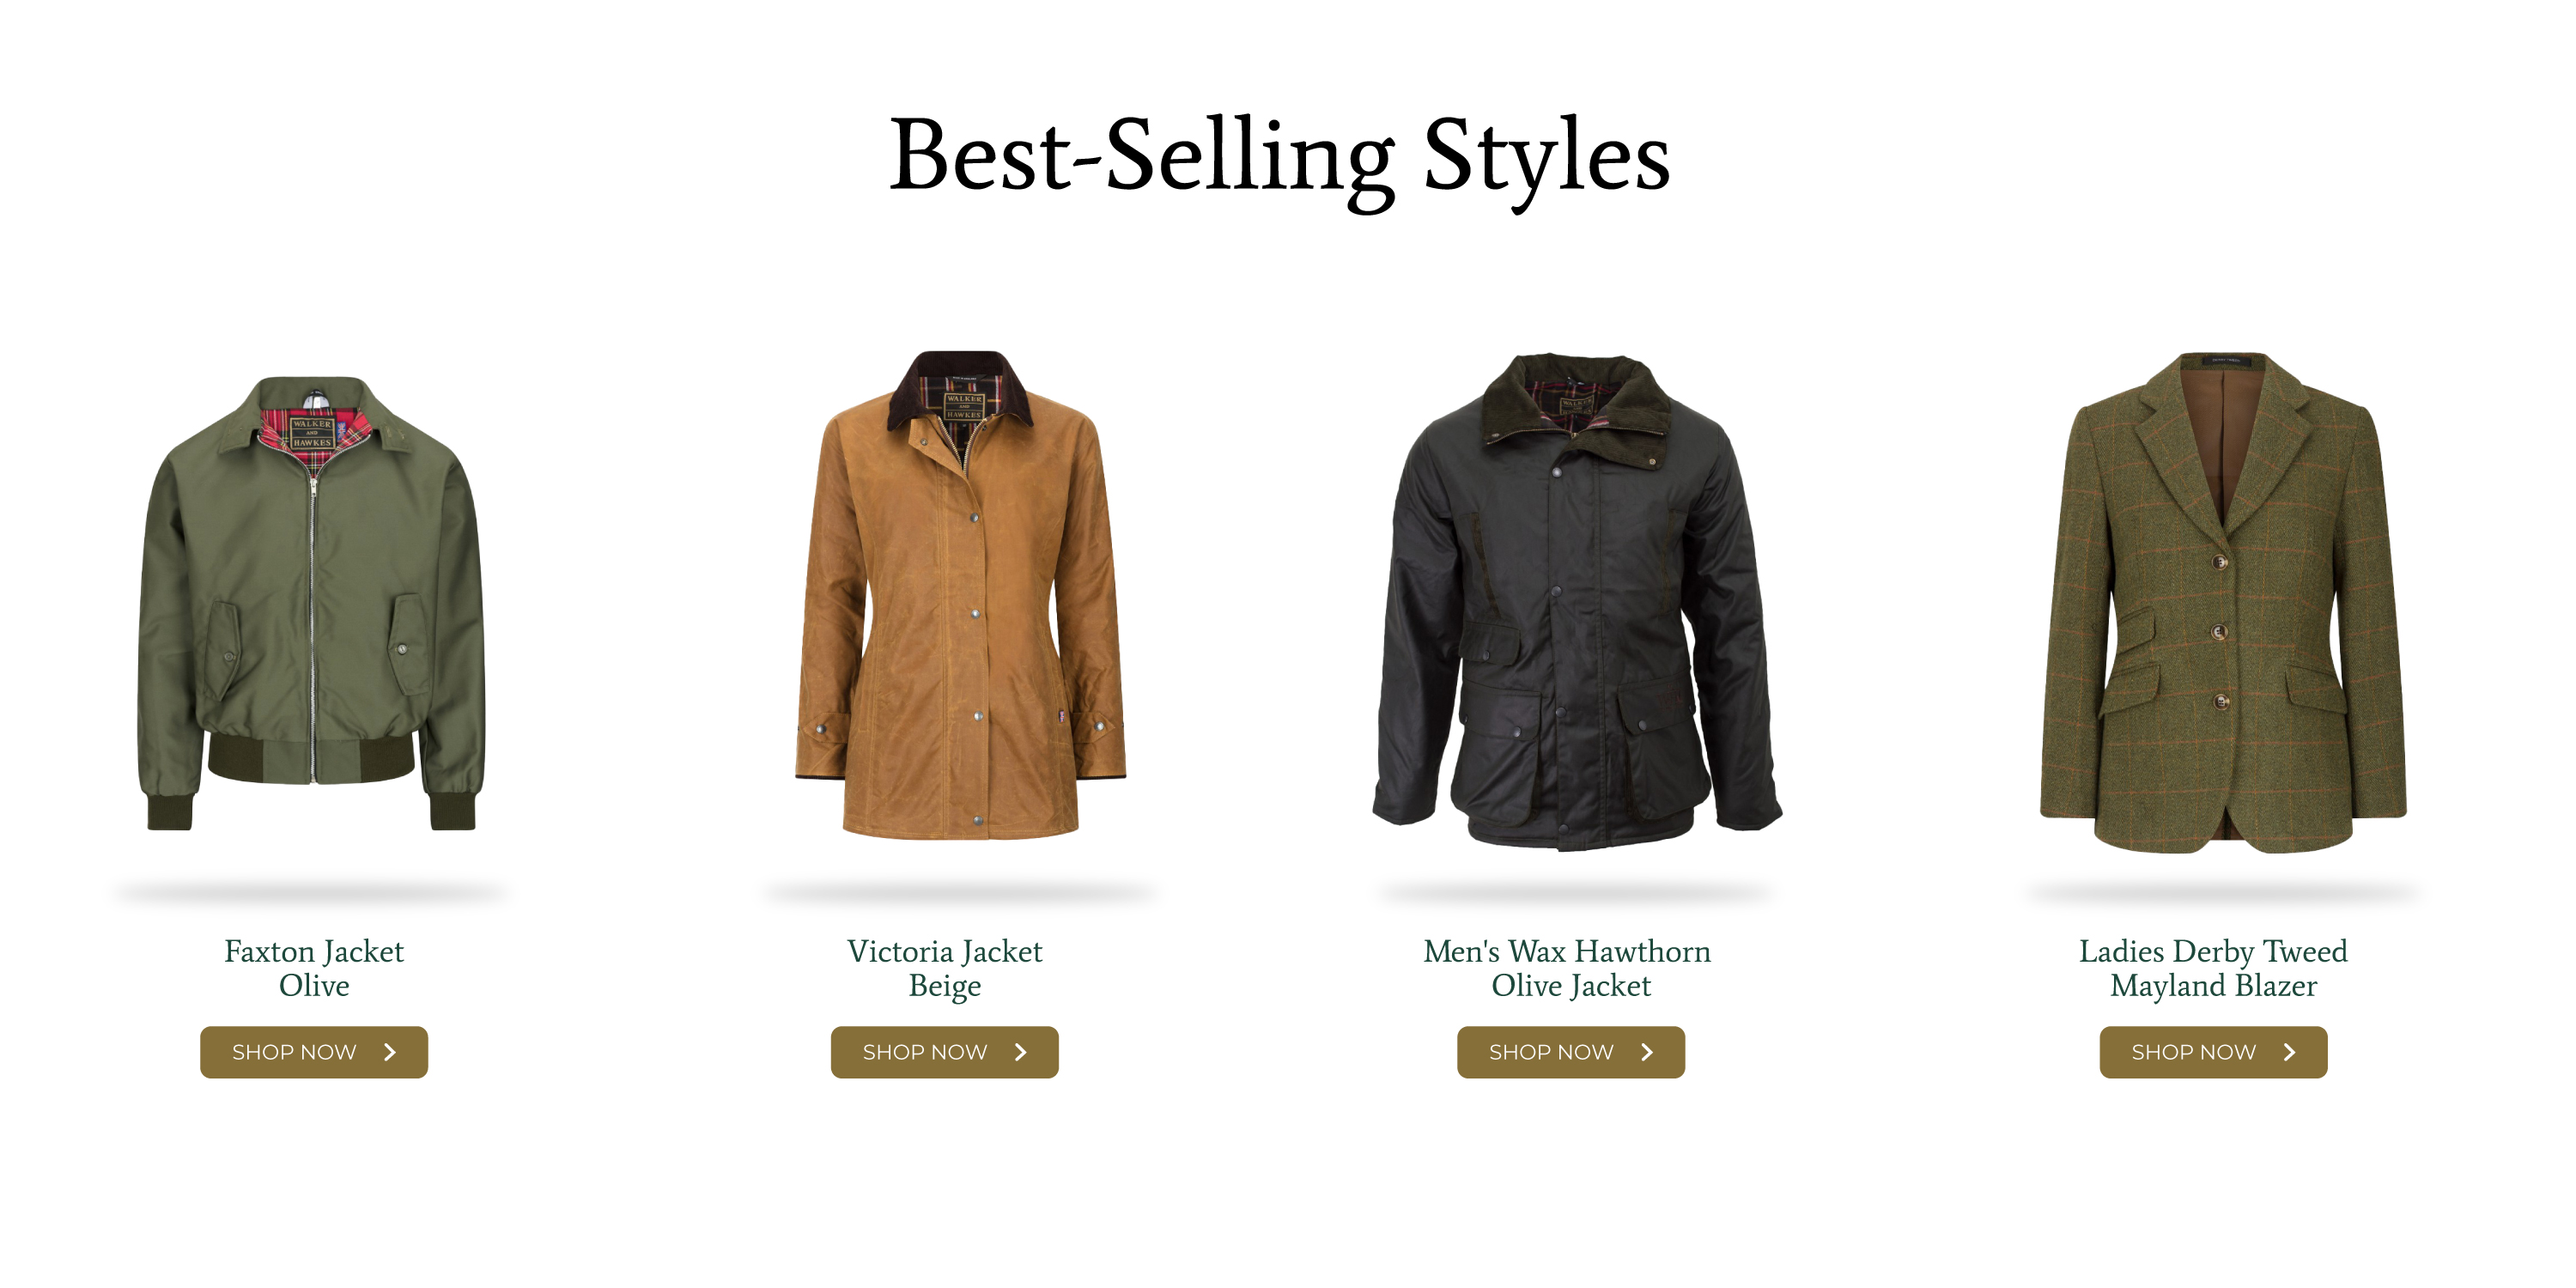Open the Men's Wax Hawthorn jacket image

(x=1577, y=601)
